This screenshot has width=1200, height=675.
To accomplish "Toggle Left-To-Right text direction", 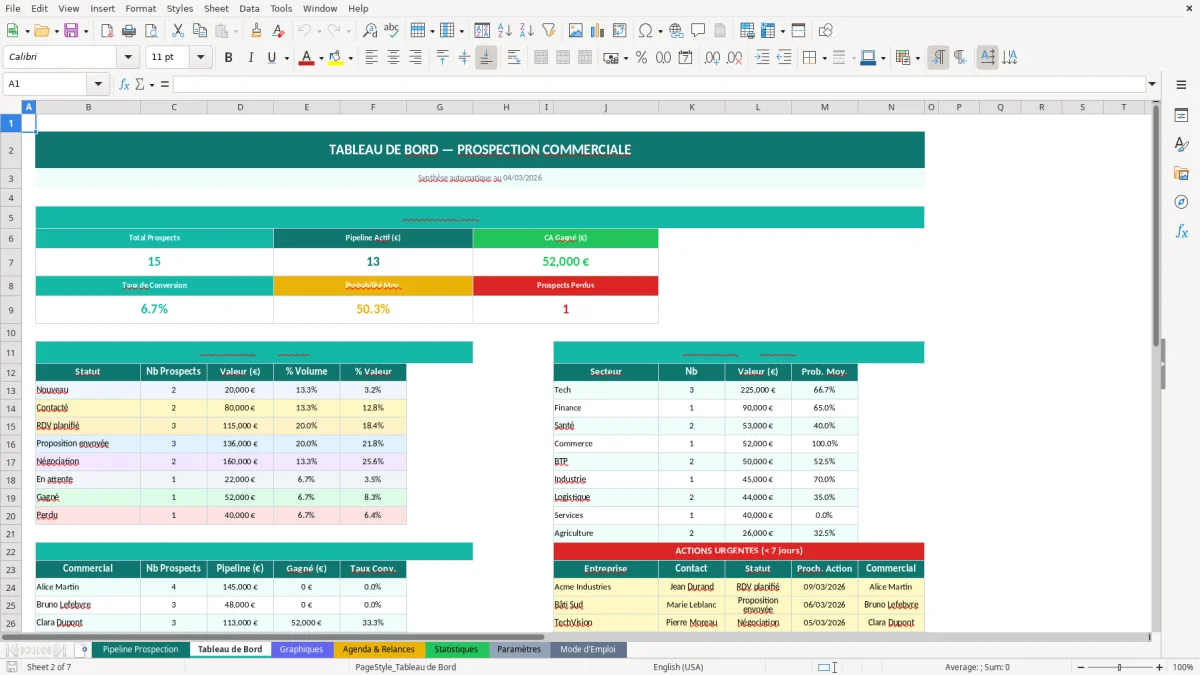I will (938, 58).
